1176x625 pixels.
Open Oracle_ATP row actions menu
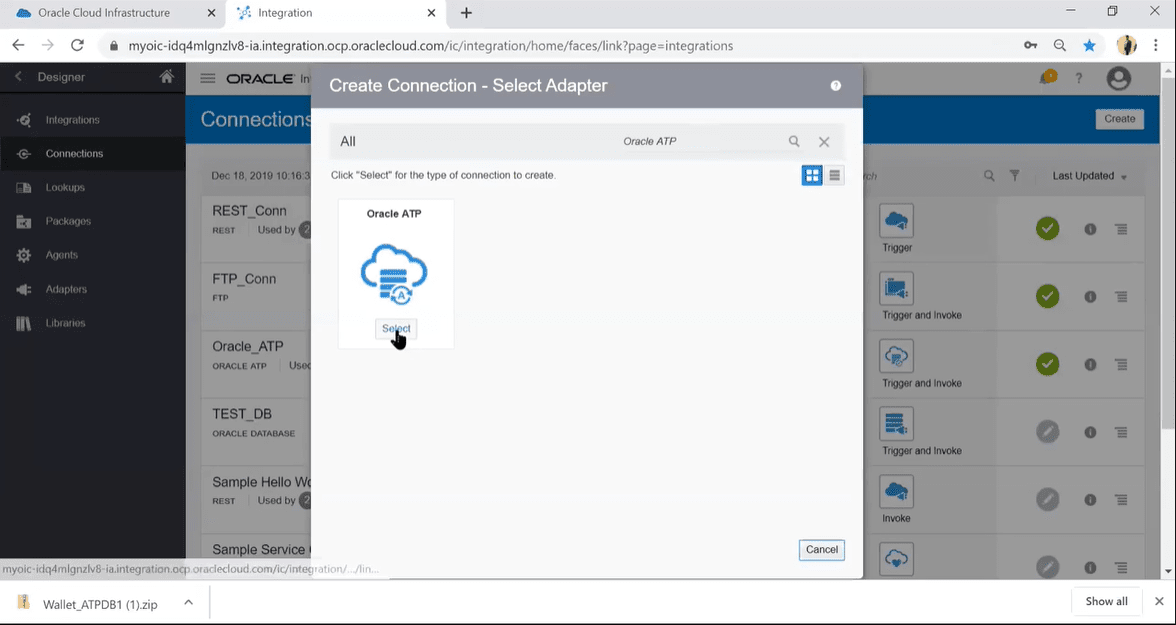coord(1121,364)
